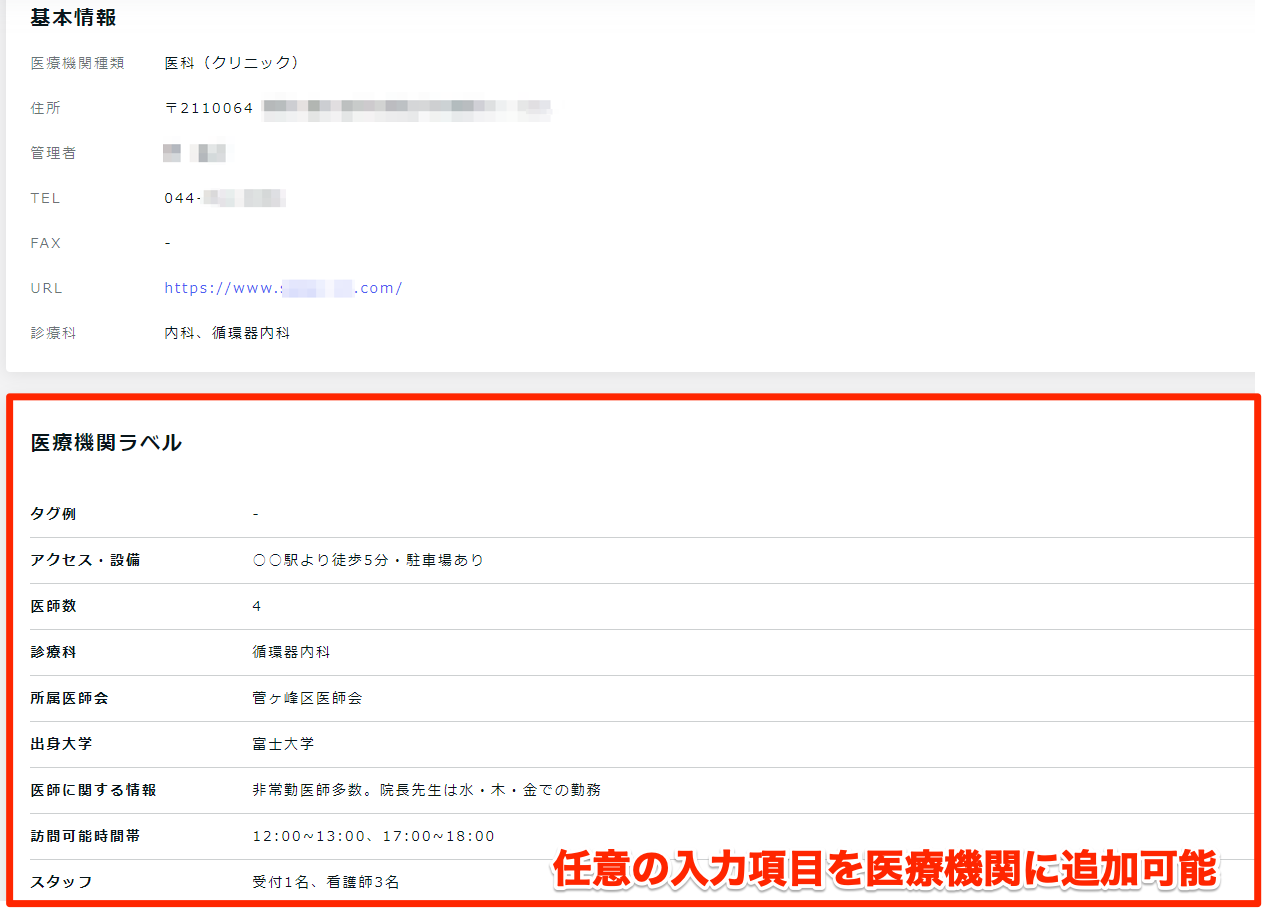Viewport: 1262px width, 908px height.
Task: Click the 医師に関する情報 row label
Action: click(x=93, y=790)
